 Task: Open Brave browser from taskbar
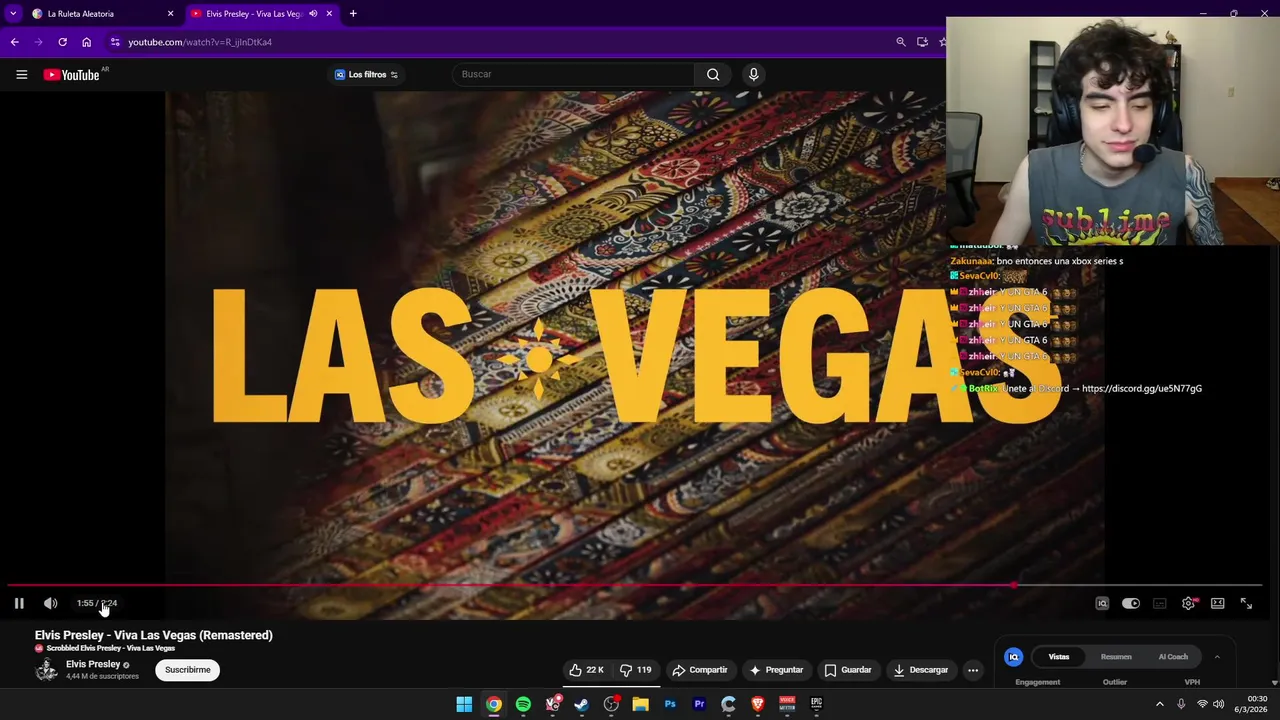pyautogui.click(x=757, y=705)
